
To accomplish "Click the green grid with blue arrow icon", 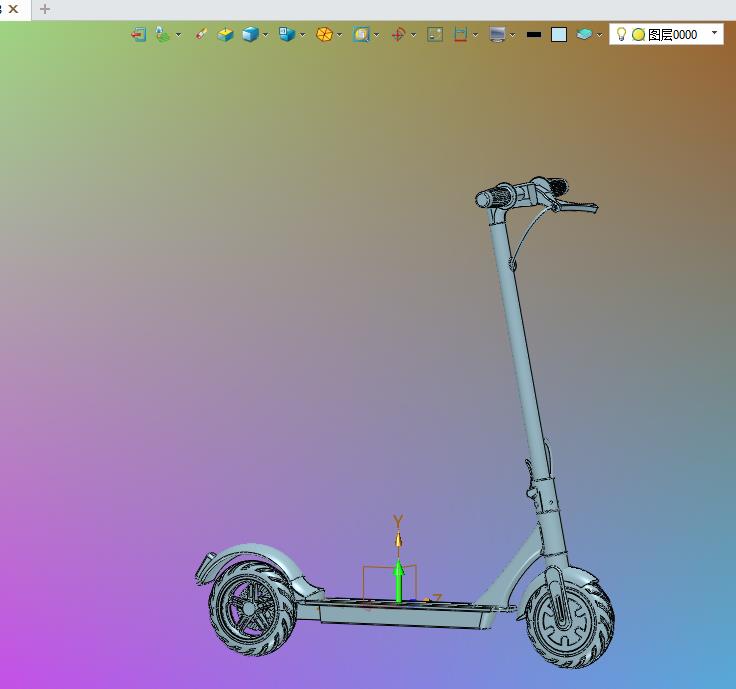I will 162,35.
